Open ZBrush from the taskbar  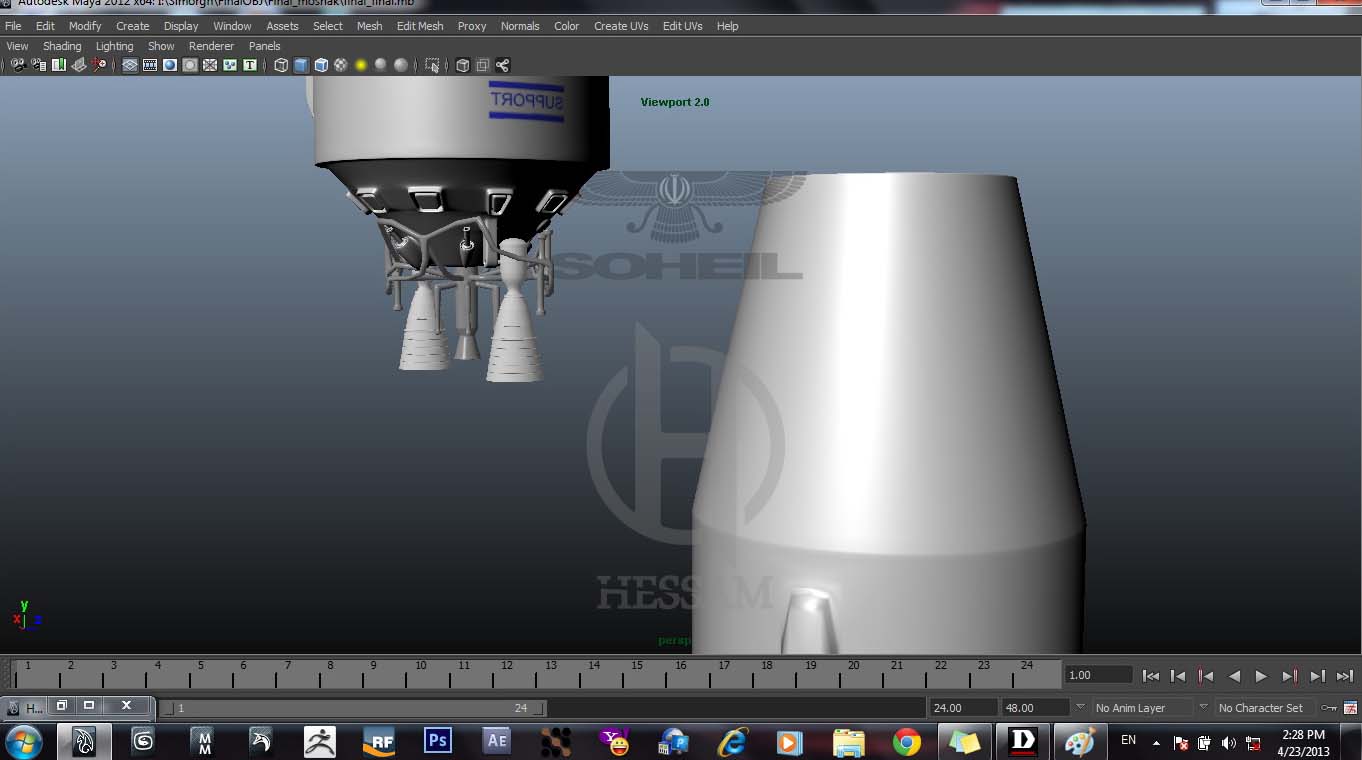[320, 741]
